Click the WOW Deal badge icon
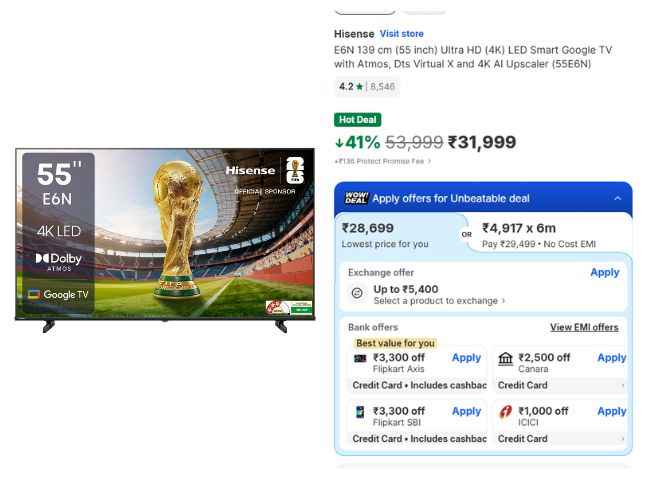This screenshot has width=650, height=480. coord(356,198)
